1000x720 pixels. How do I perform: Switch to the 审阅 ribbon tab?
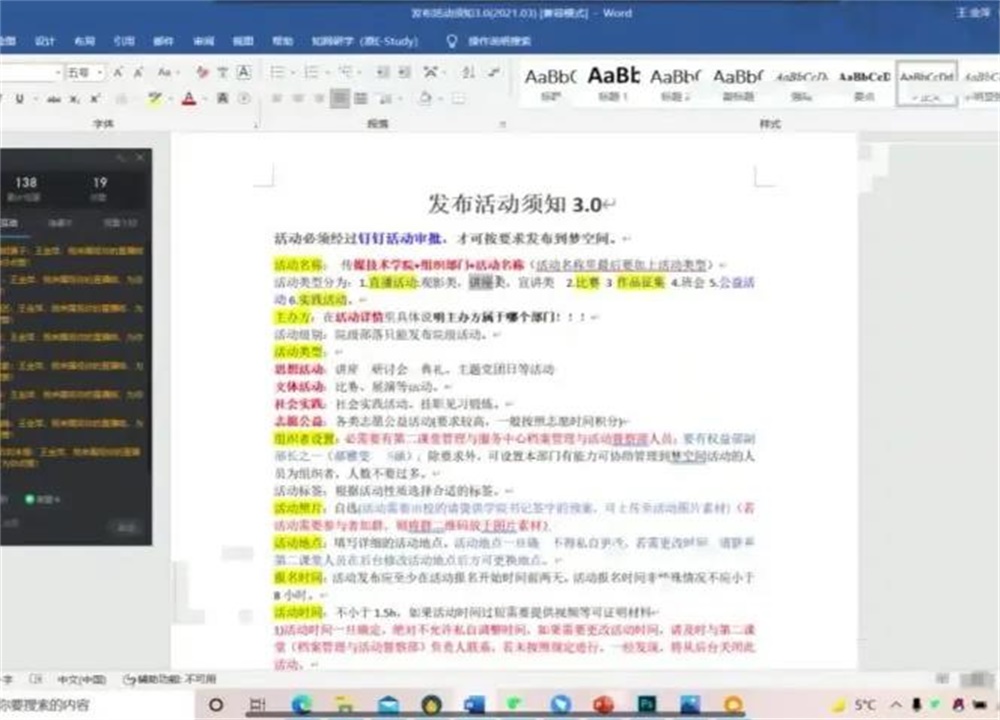(204, 42)
